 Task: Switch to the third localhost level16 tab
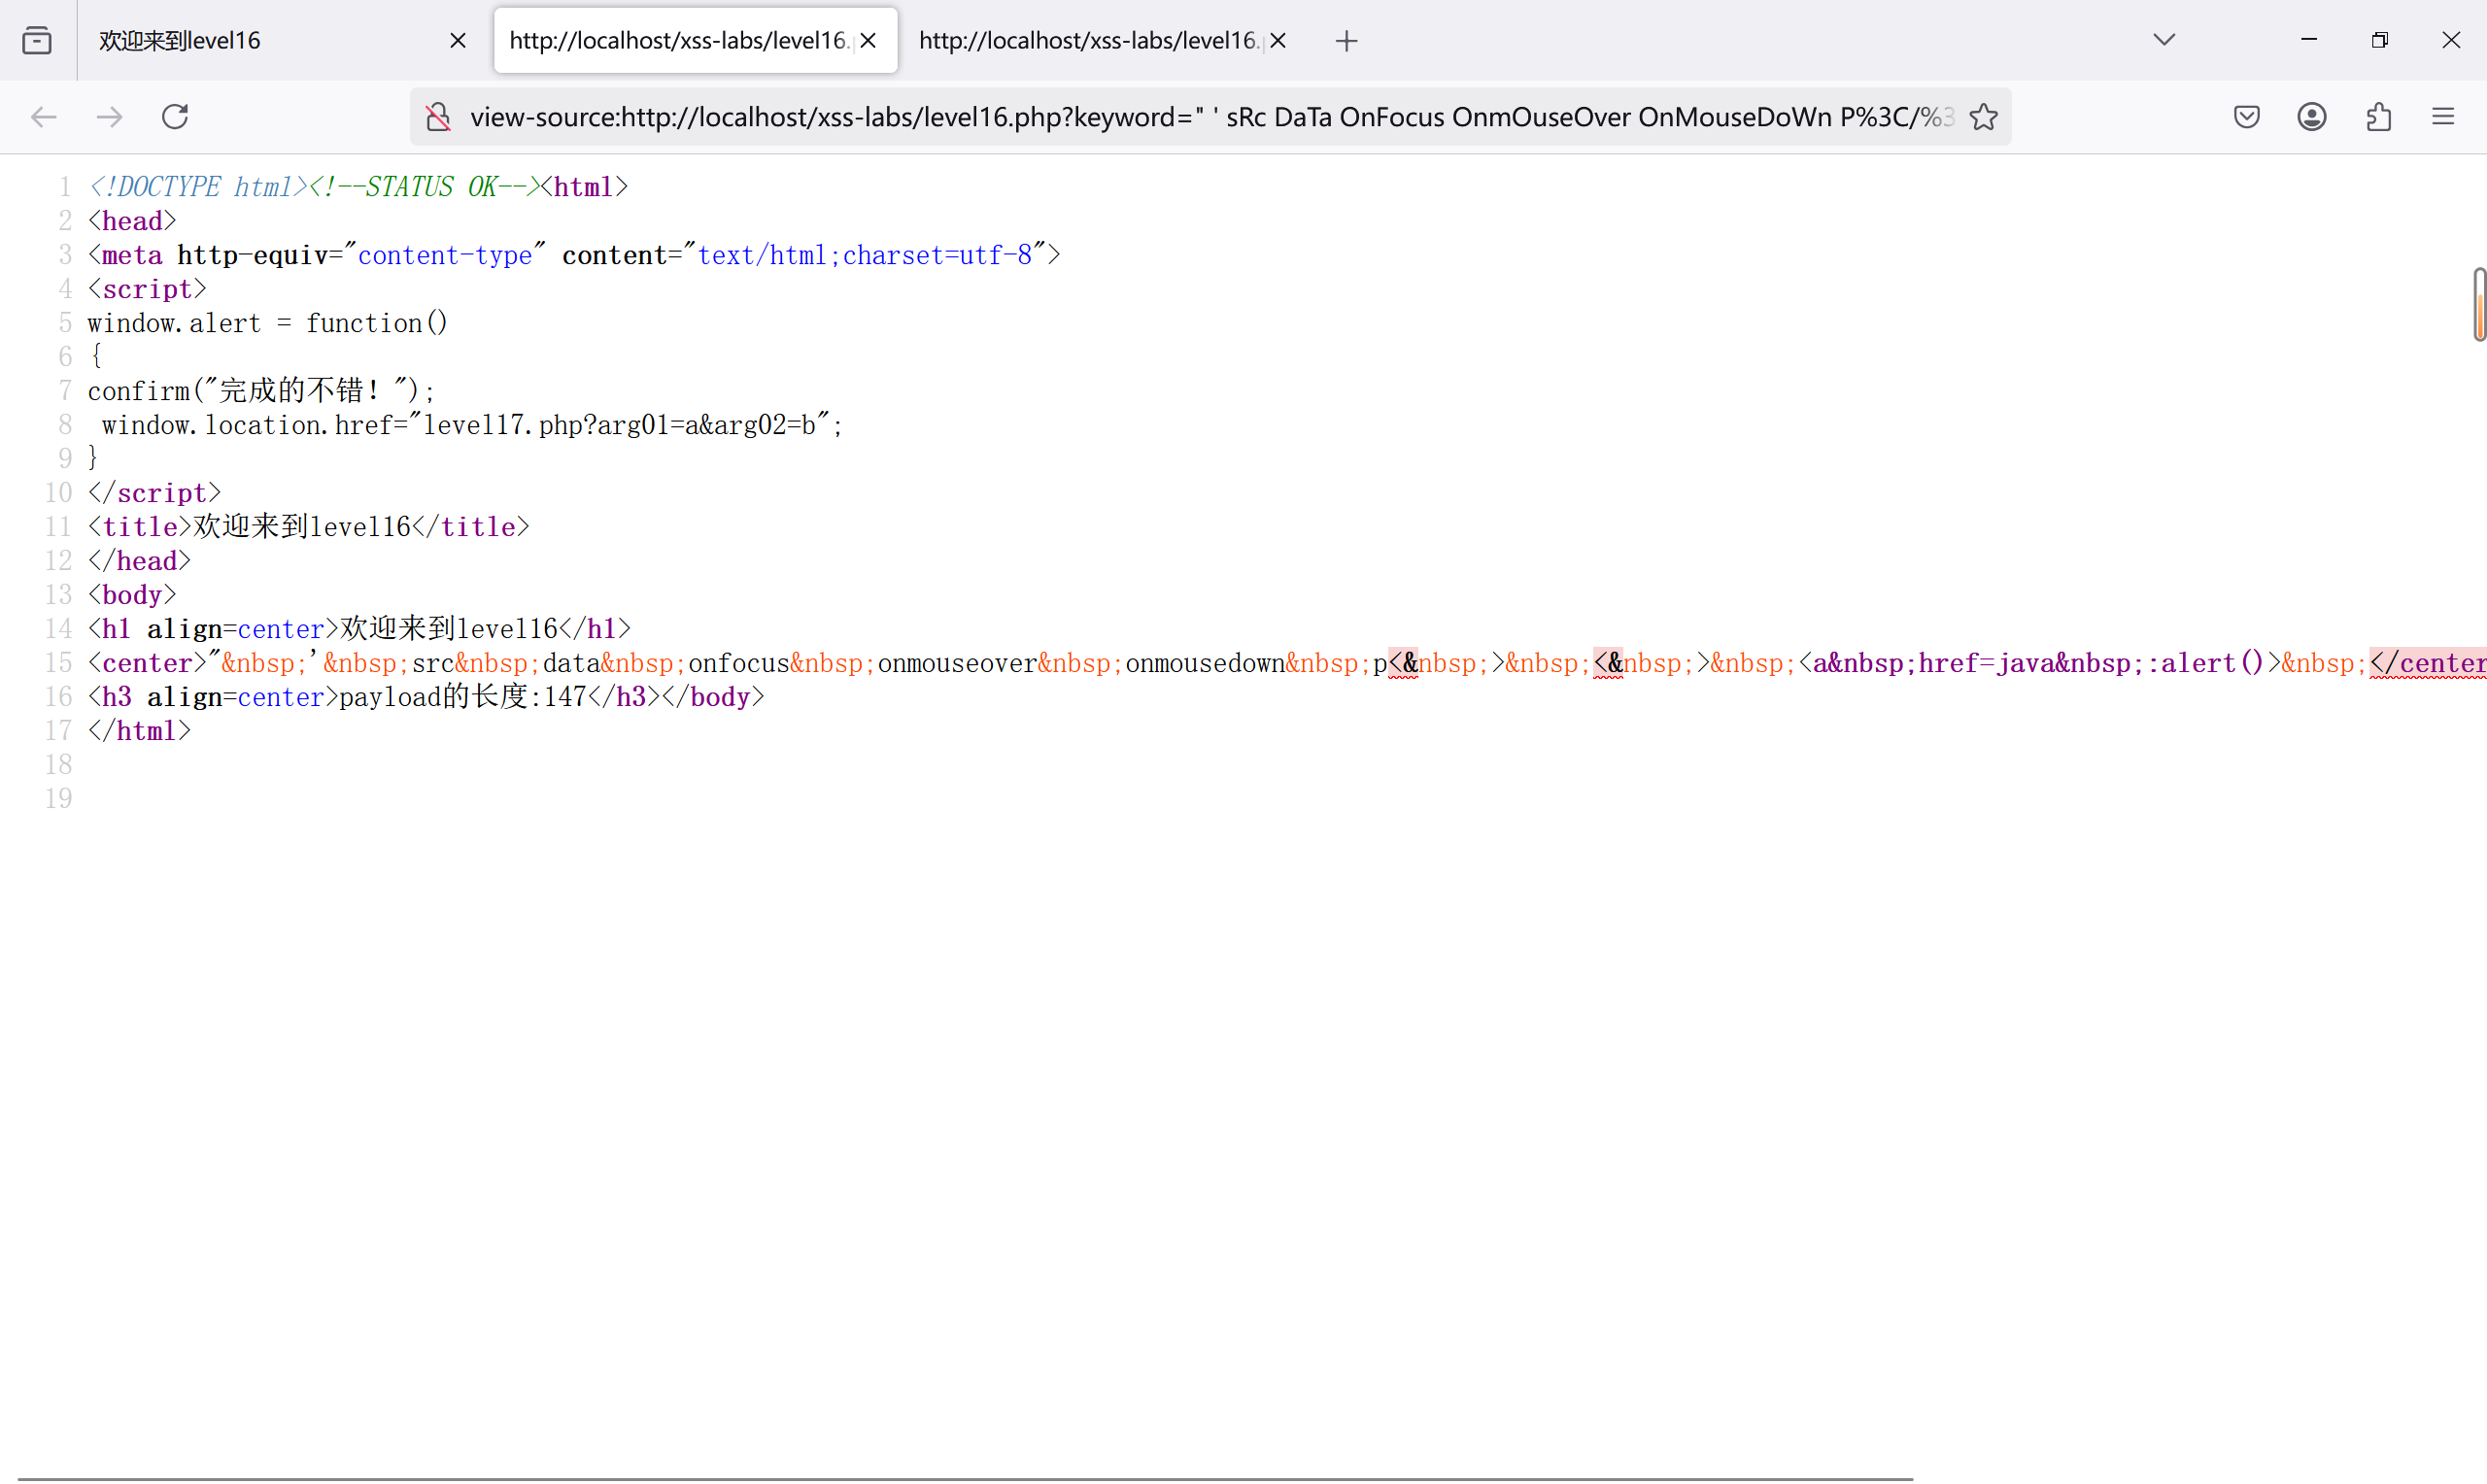point(1085,41)
